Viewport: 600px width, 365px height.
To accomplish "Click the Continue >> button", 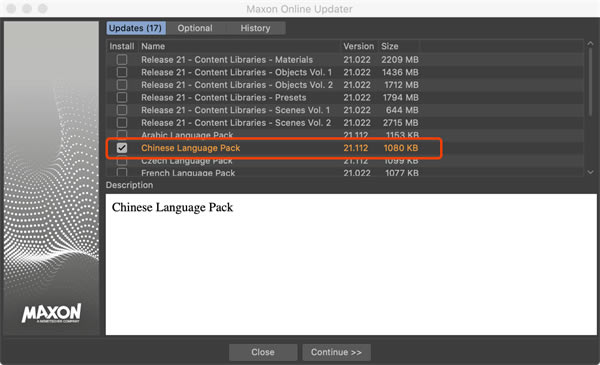I will tap(336, 352).
